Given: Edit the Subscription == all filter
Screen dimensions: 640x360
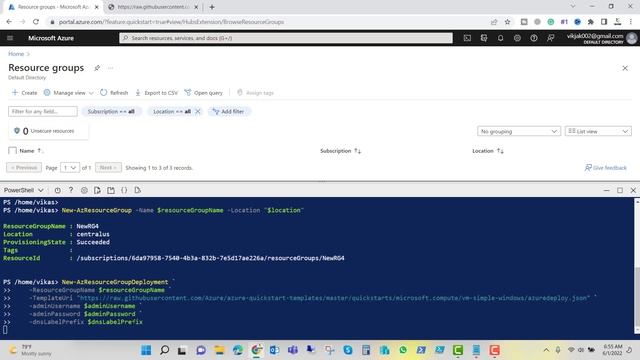Looking at the screenshot, I should (x=111, y=111).
